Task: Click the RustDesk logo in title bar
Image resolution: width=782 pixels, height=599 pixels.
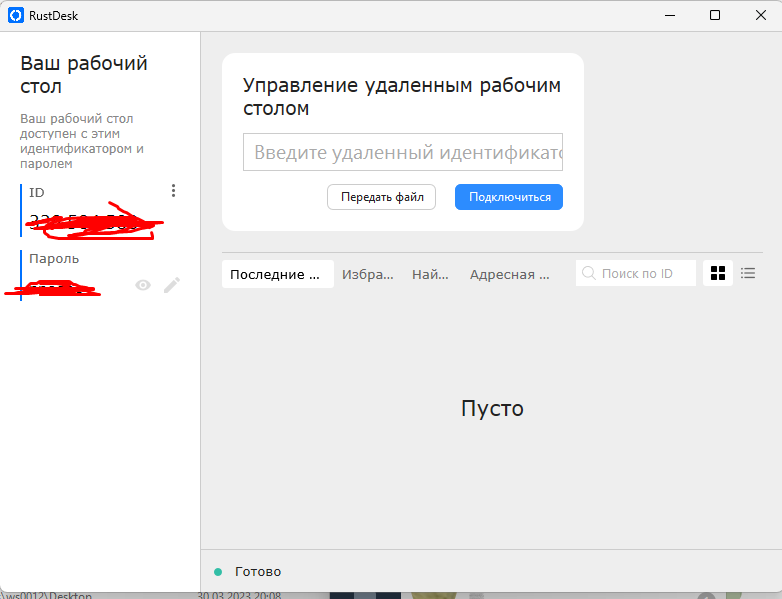Action: point(15,15)
